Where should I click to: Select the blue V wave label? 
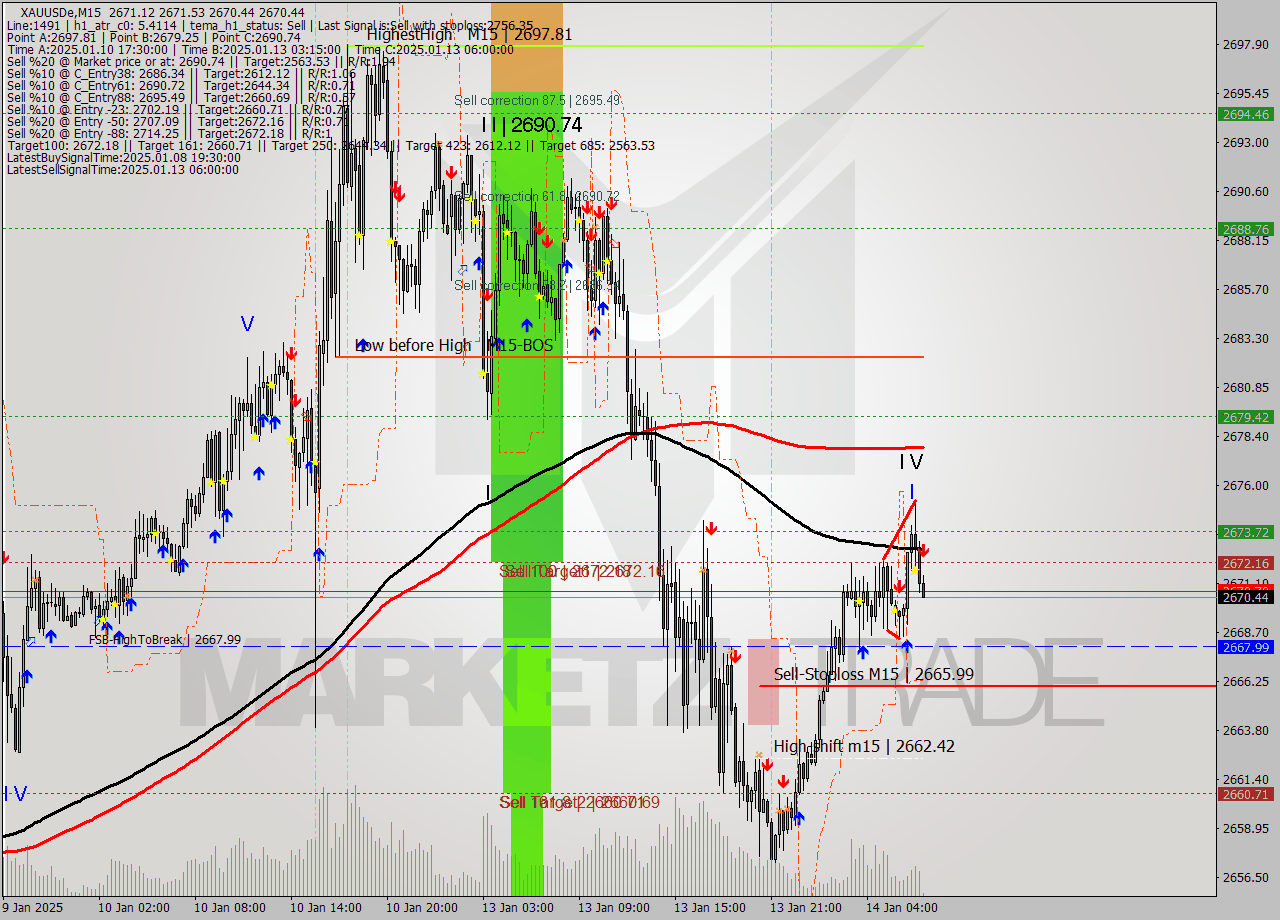pyautogui.click(x=247, y=323)
